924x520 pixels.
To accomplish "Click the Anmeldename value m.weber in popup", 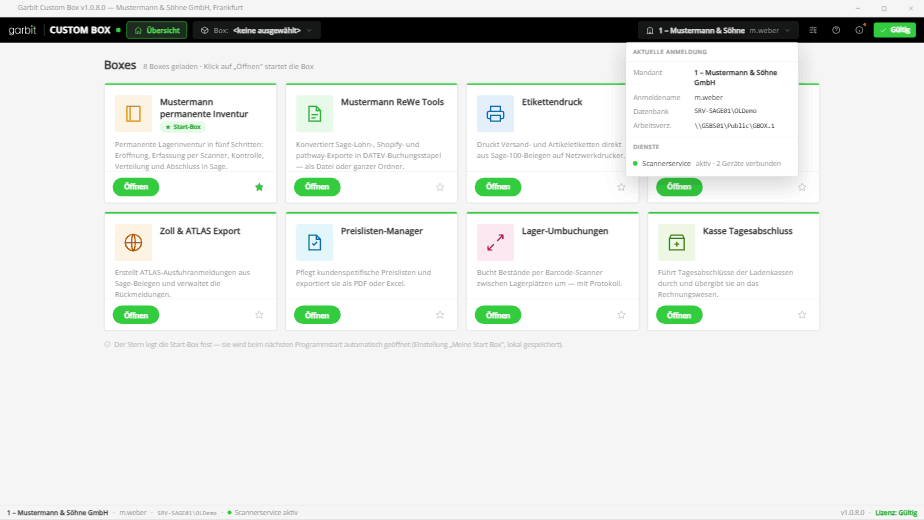I will 708,97.
